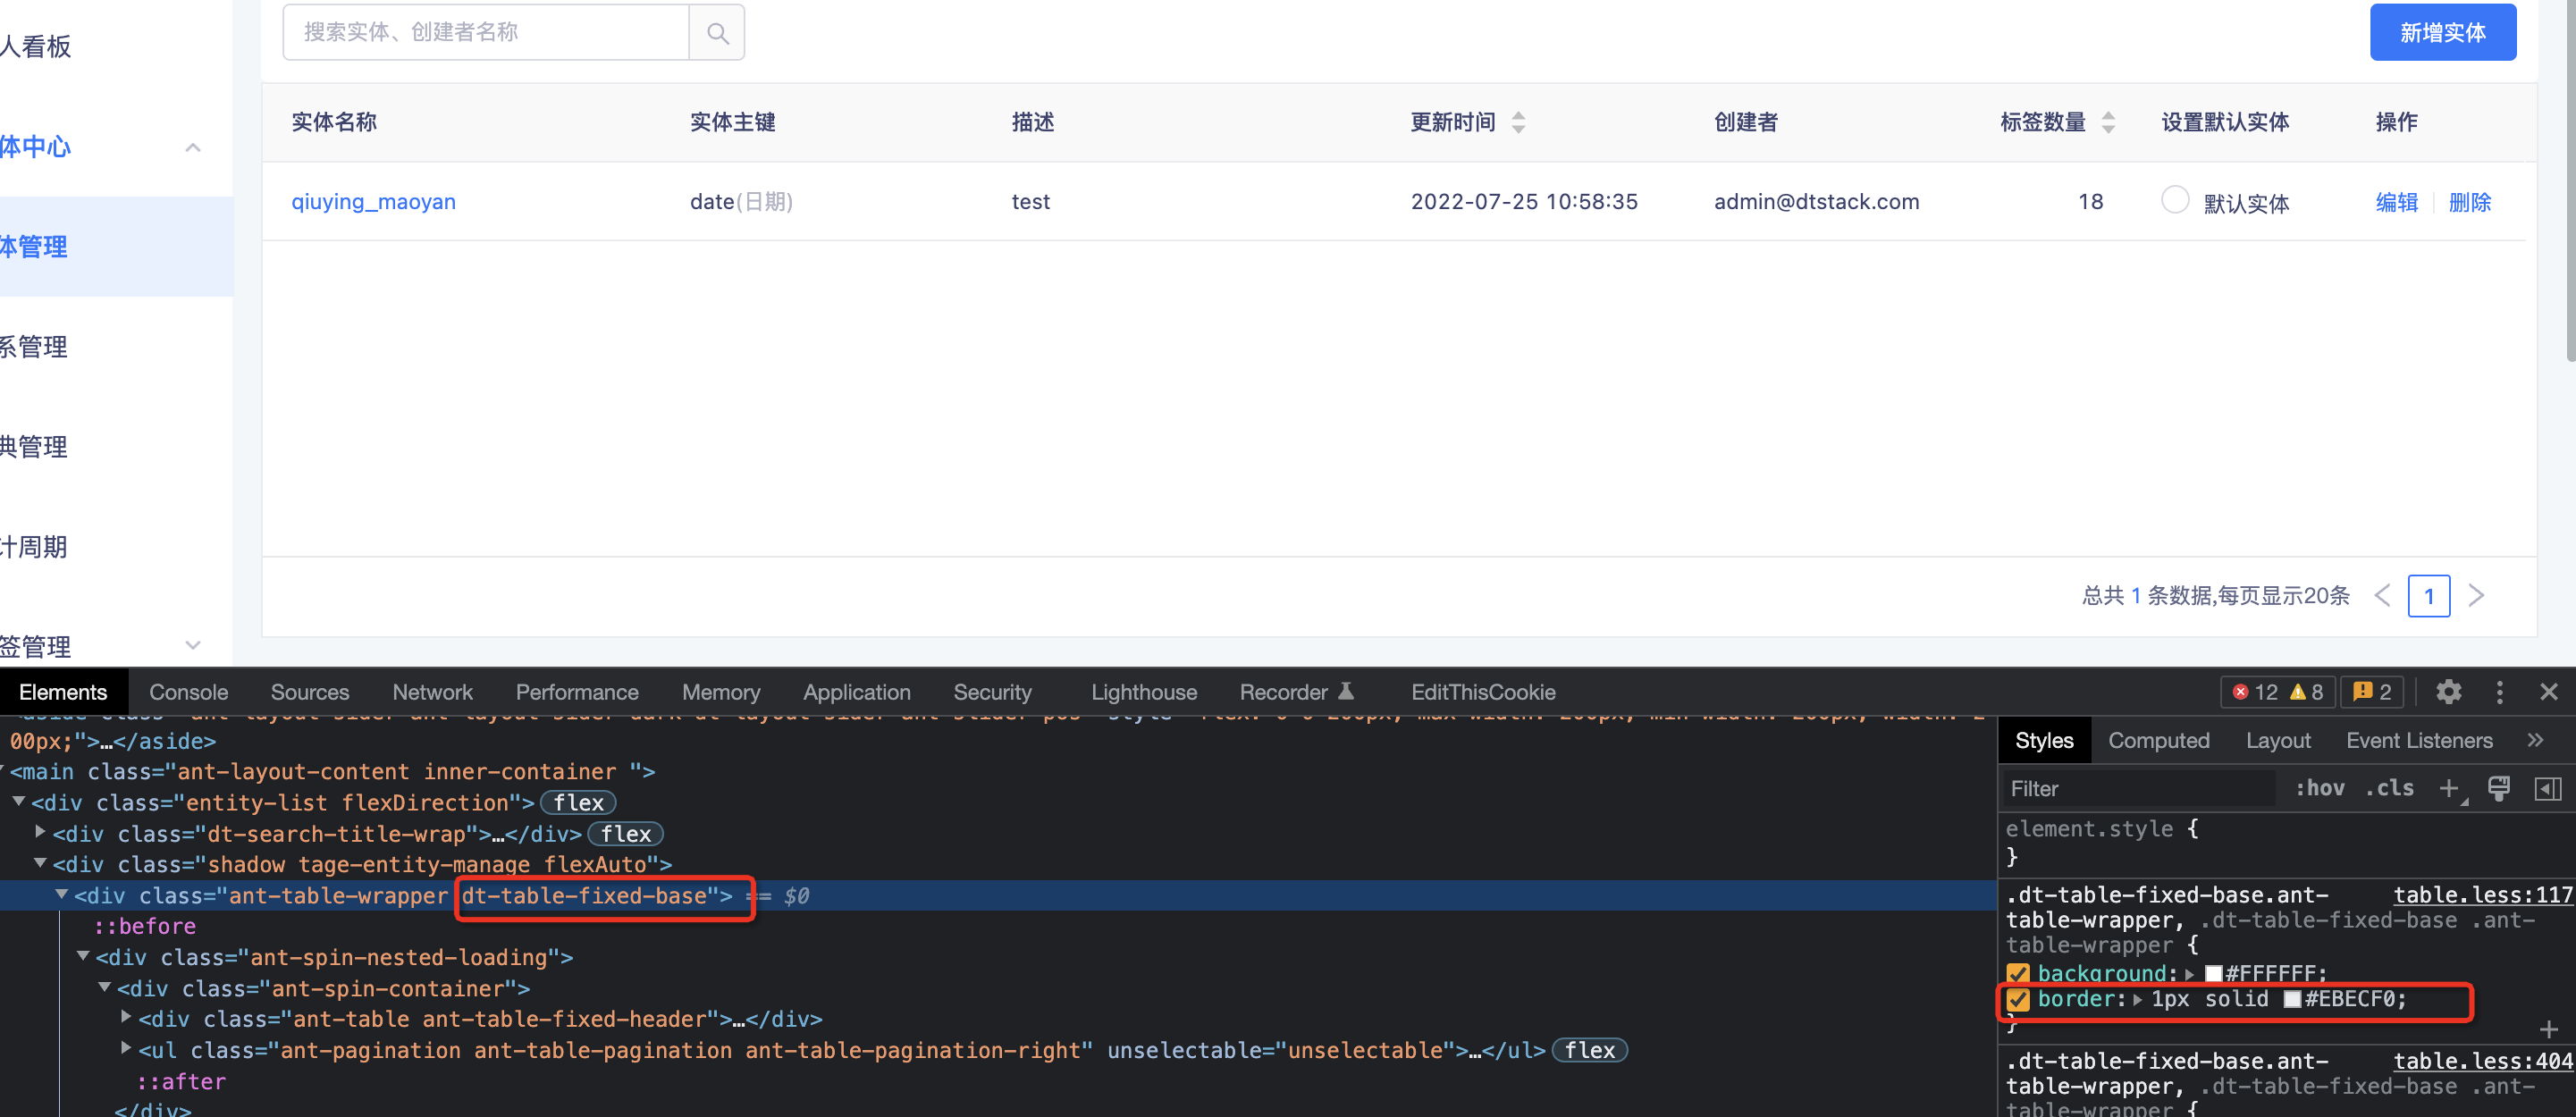Image resolution: width=2576 pixels, height=1117 pixels.
Task: Collapse the ant-table-wrapper div node
Action: tap(62, 894)
